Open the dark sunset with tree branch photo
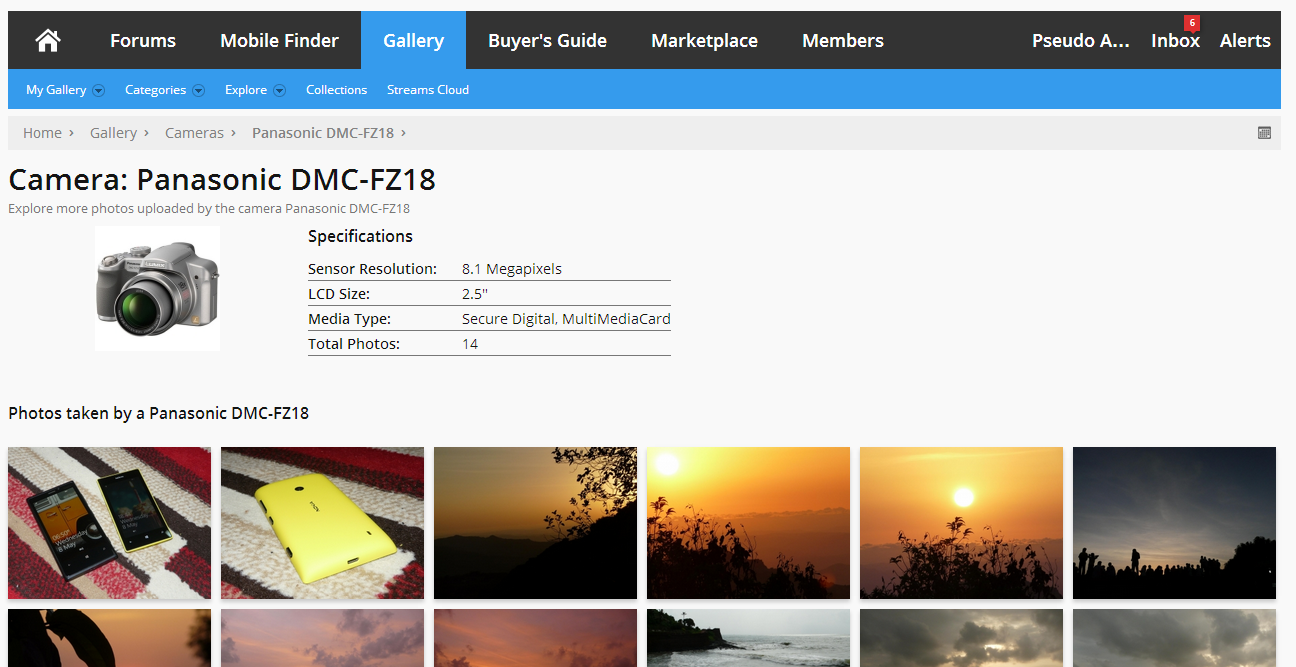 pos(535,523)
